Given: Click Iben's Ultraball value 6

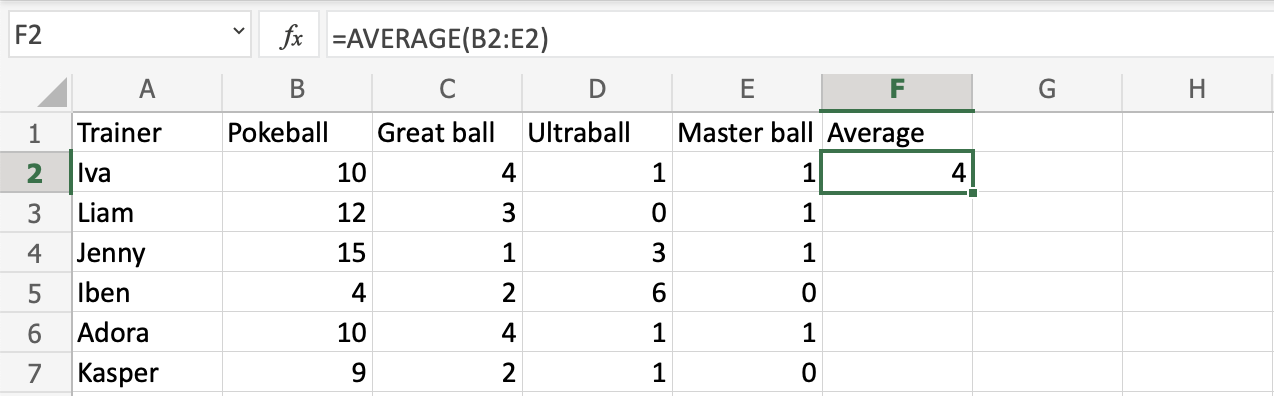Looking at the screenshot, I should pos(597,293).
